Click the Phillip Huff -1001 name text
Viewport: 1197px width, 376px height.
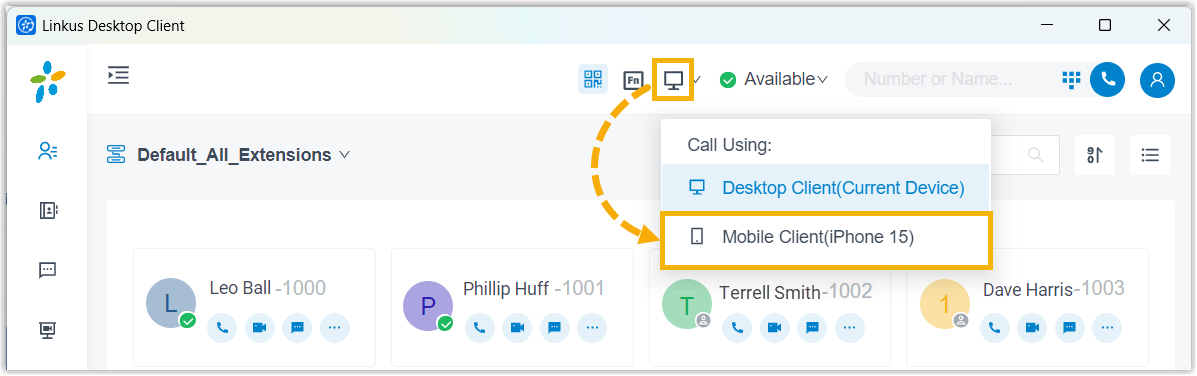pyautogui.click(x=534, y=288)
